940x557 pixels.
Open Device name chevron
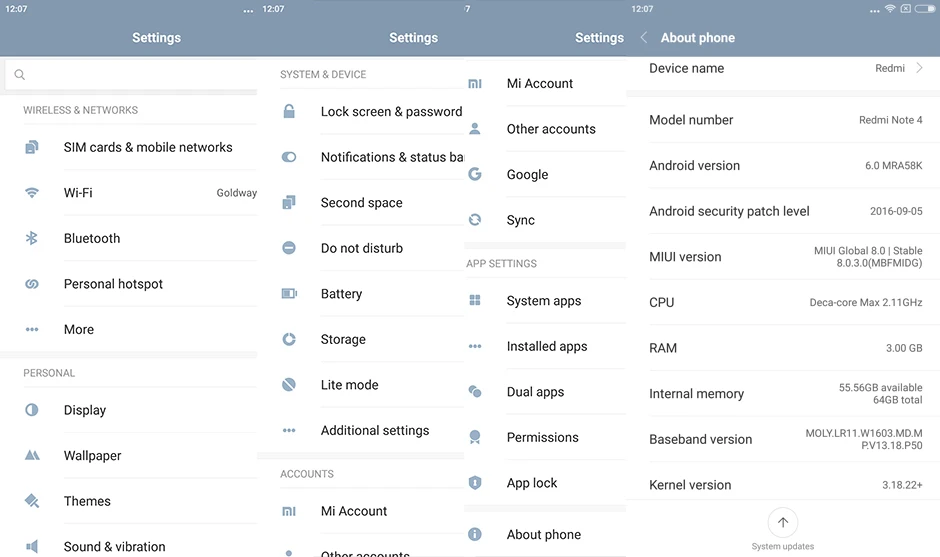pos(920,68)
